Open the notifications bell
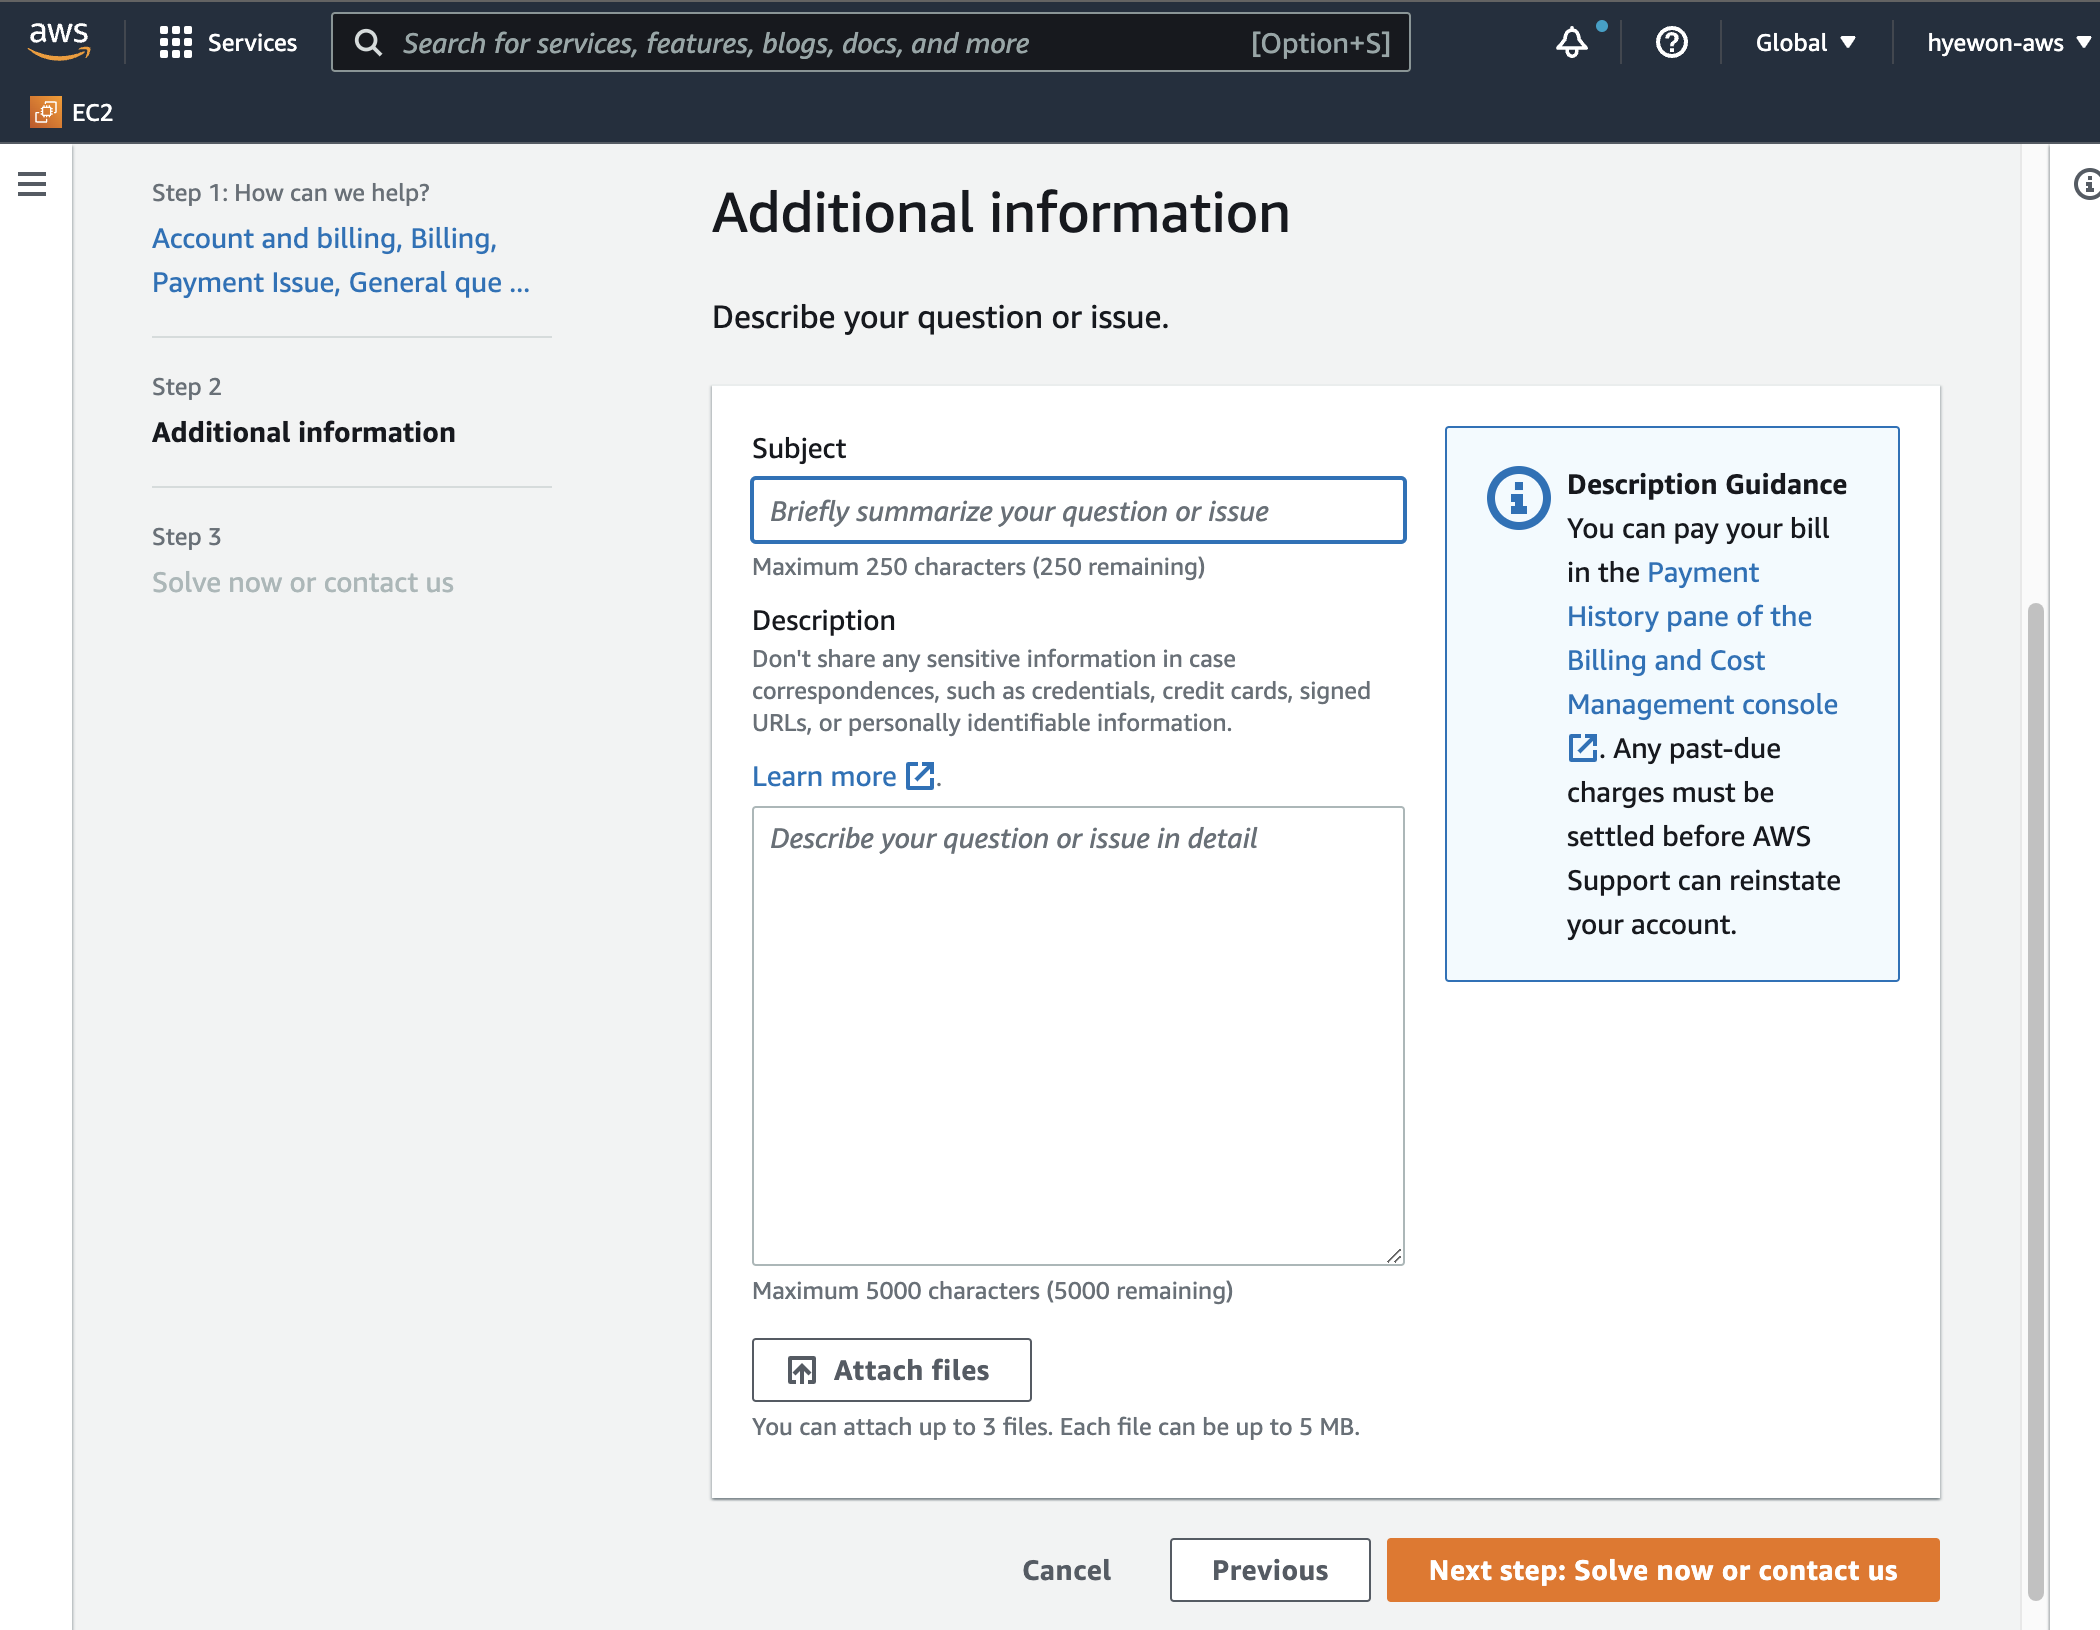Screen dimensions: 2100x1630 [x=1571, y=43]
